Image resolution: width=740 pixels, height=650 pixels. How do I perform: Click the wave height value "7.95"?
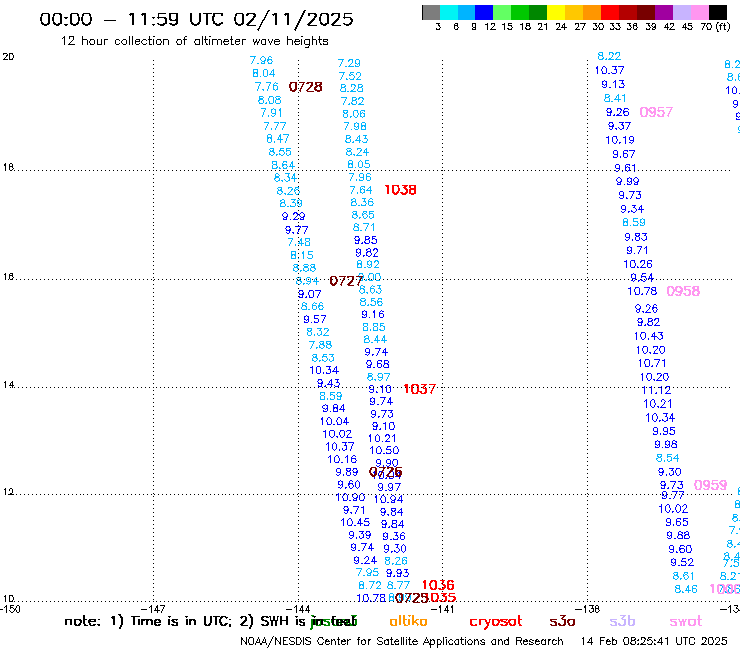click(x=367, y=572)
